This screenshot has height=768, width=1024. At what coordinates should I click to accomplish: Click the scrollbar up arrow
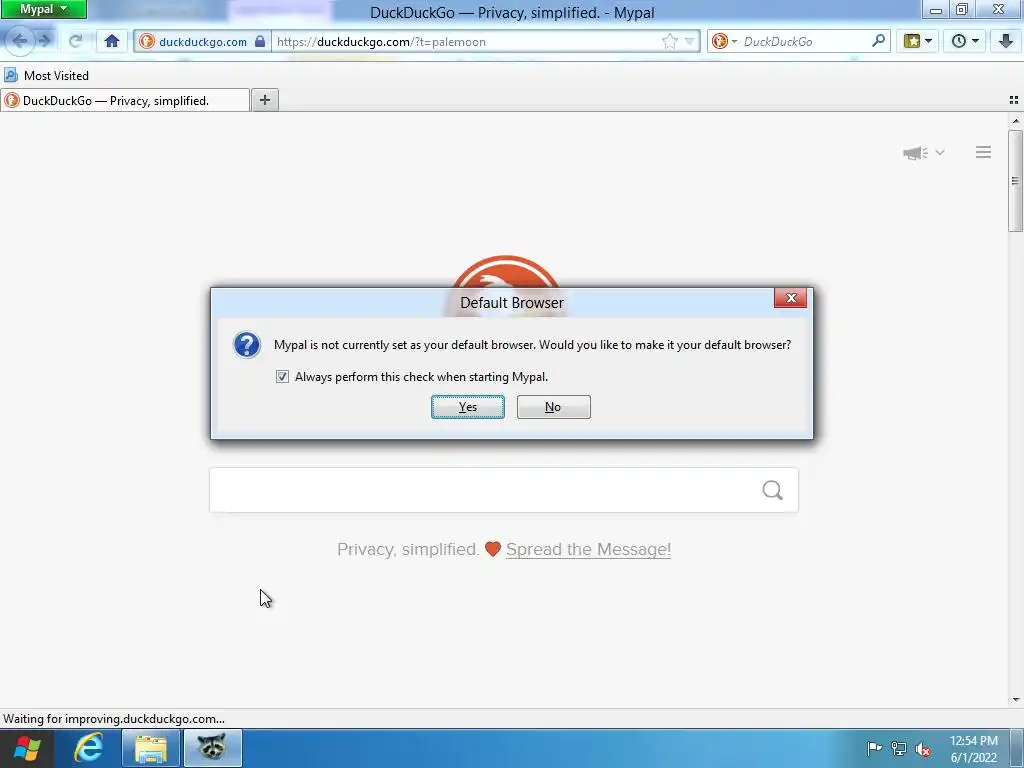[x=1016, y=121]
